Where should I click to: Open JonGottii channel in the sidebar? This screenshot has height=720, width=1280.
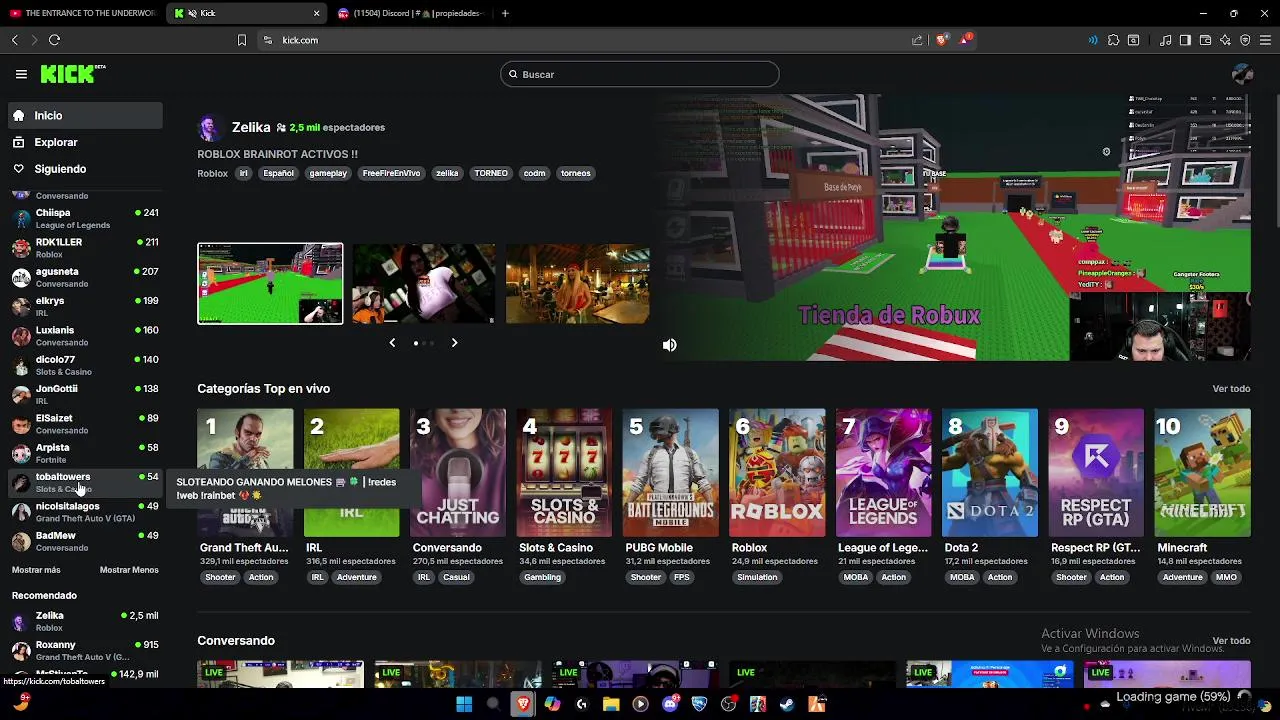pos(85,394)
